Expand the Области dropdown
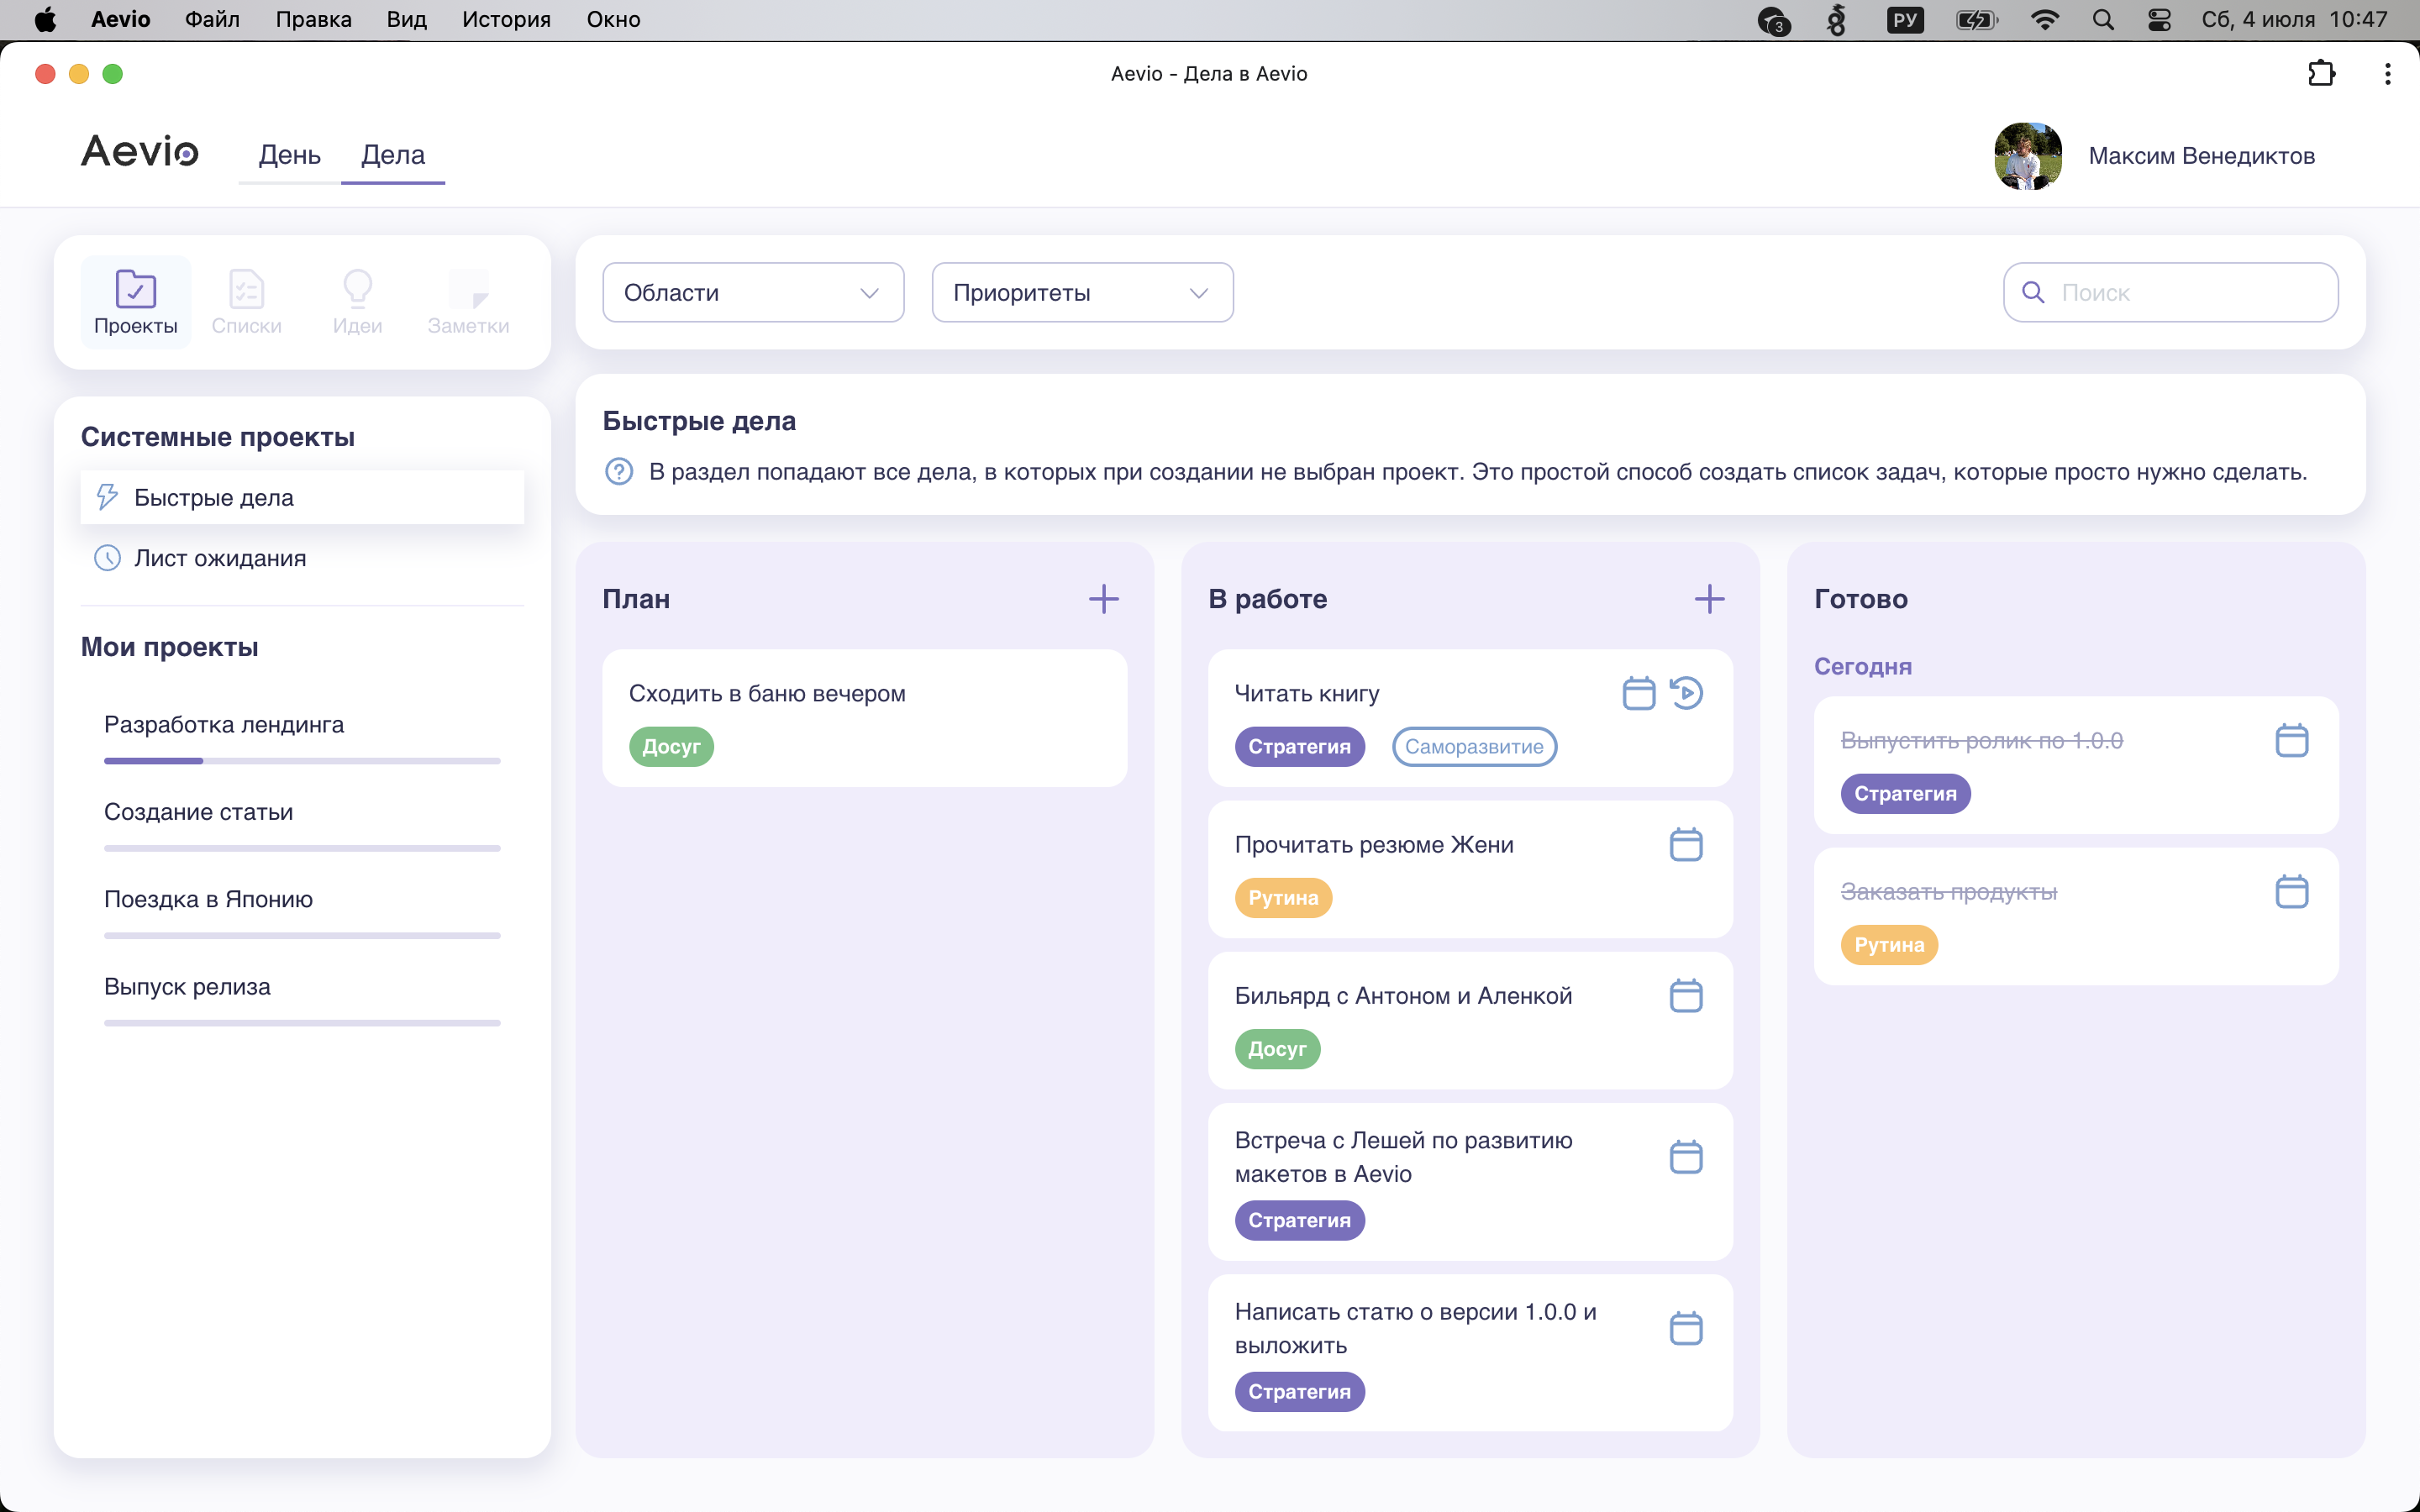The width and height of the screenshot is (2420, 1512). [753, 293]
